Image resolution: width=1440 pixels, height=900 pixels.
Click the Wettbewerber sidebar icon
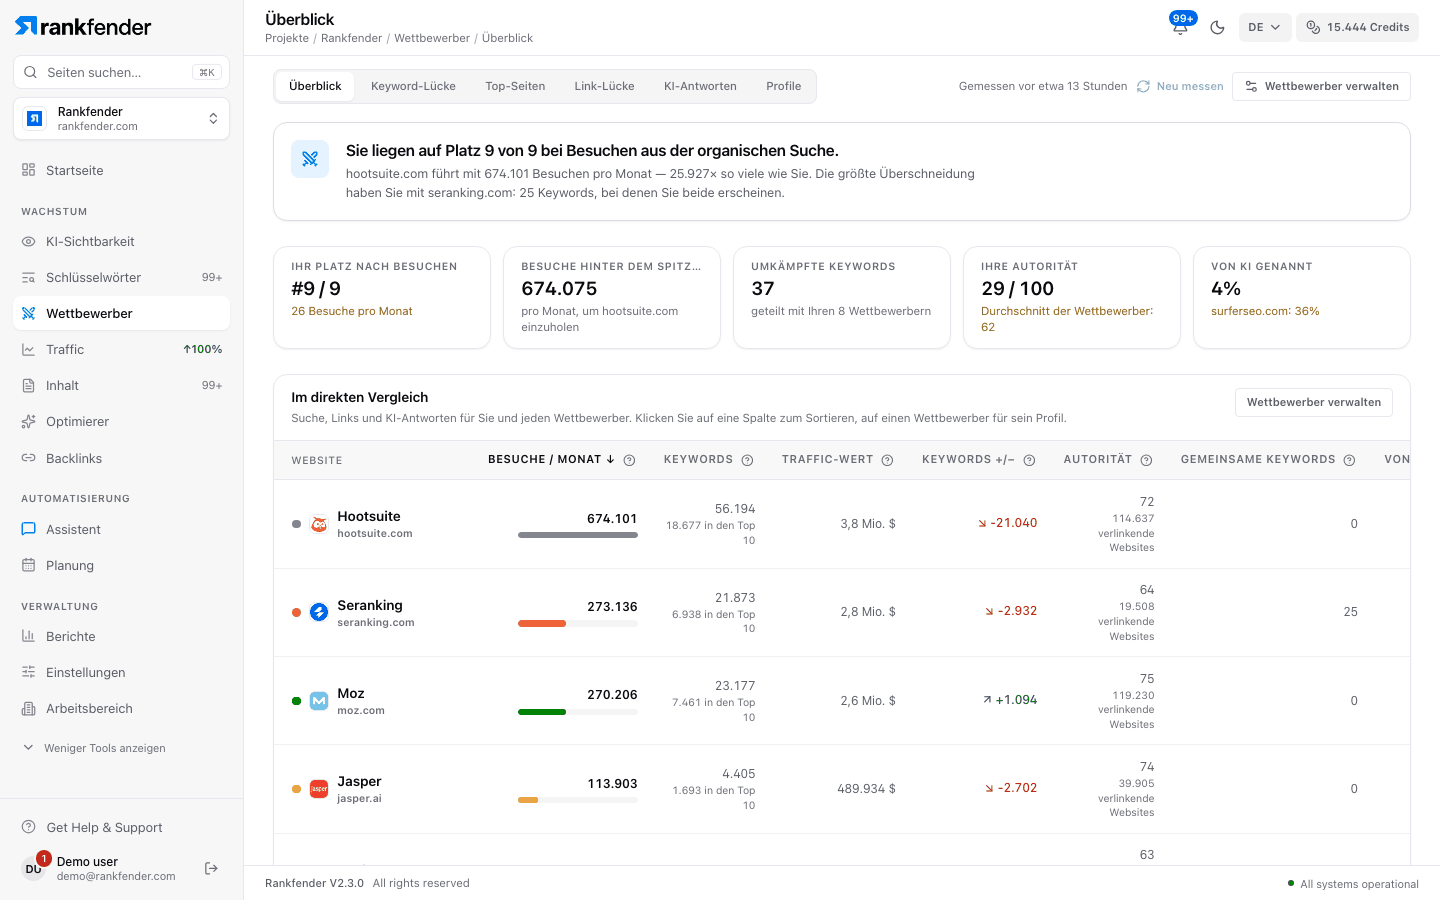click(x=28, y=313)
